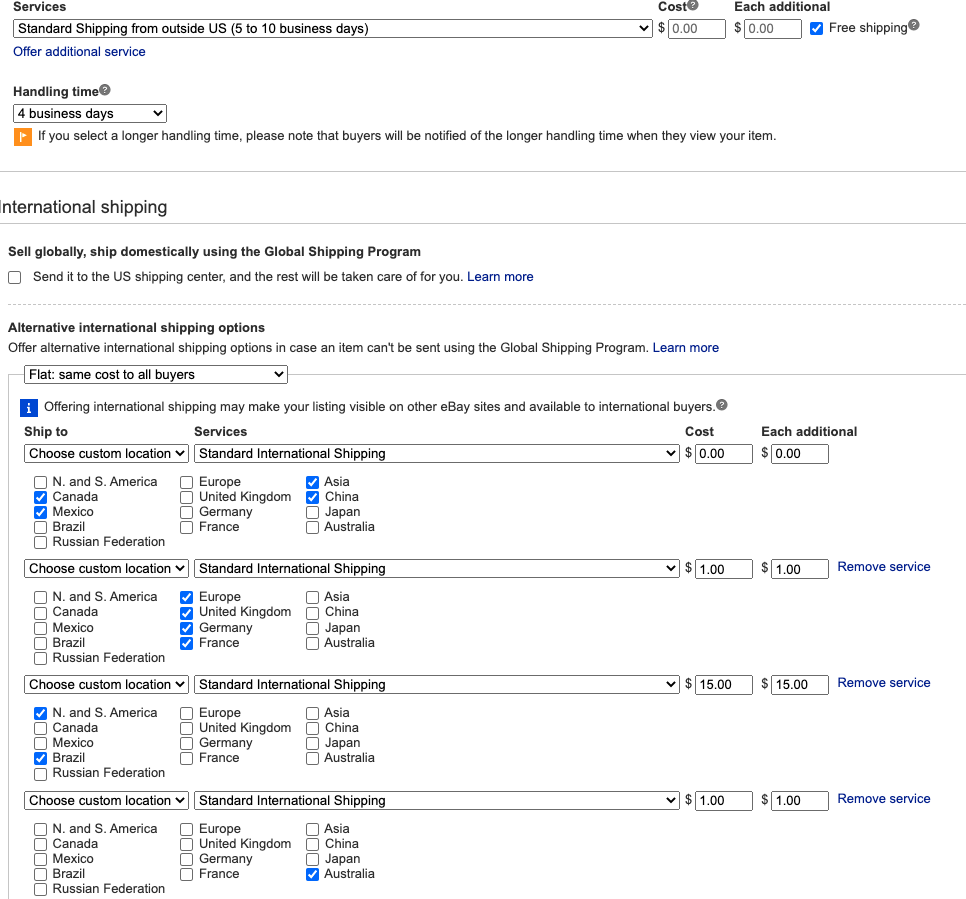The width and height of the screenshot is (966, 899).
Task: Expand the Handling time dropdown
Action: click(x=90, y=114)
